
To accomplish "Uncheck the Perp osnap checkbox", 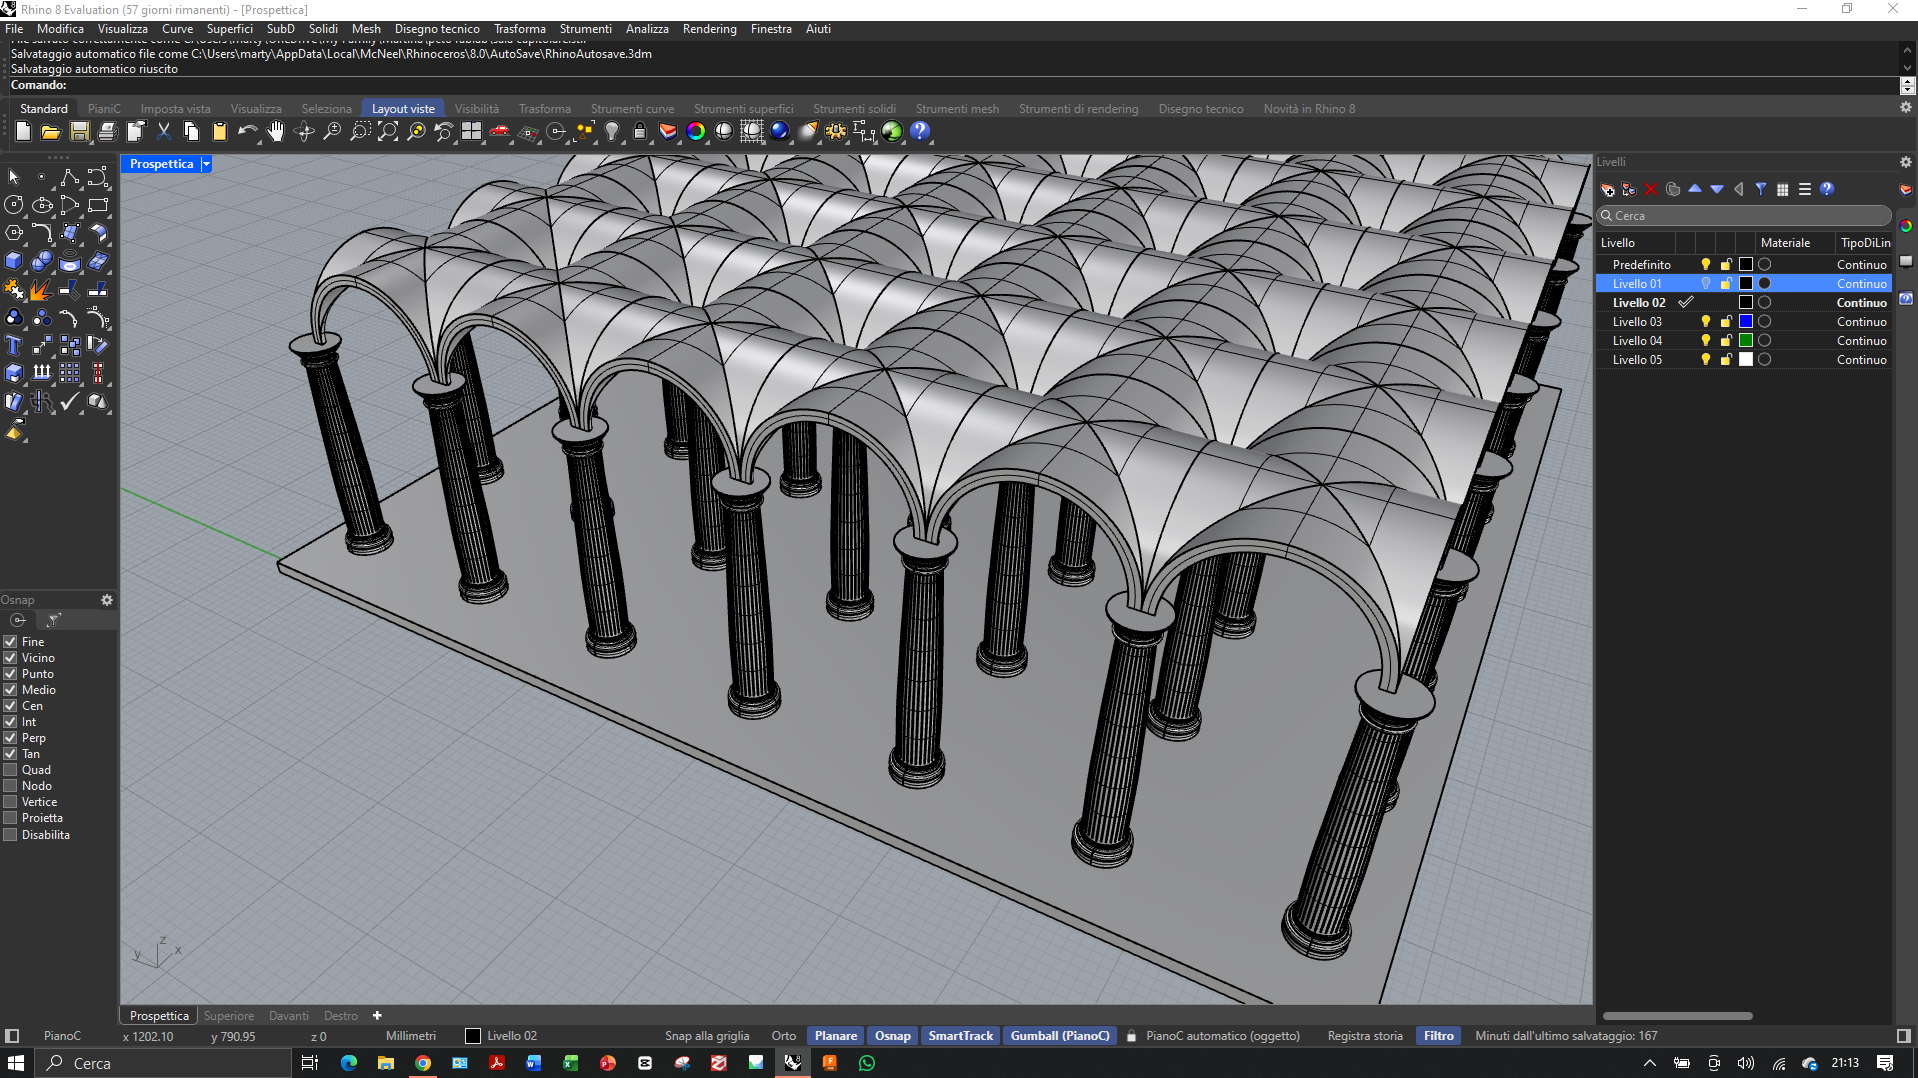I will pos(11,738).
